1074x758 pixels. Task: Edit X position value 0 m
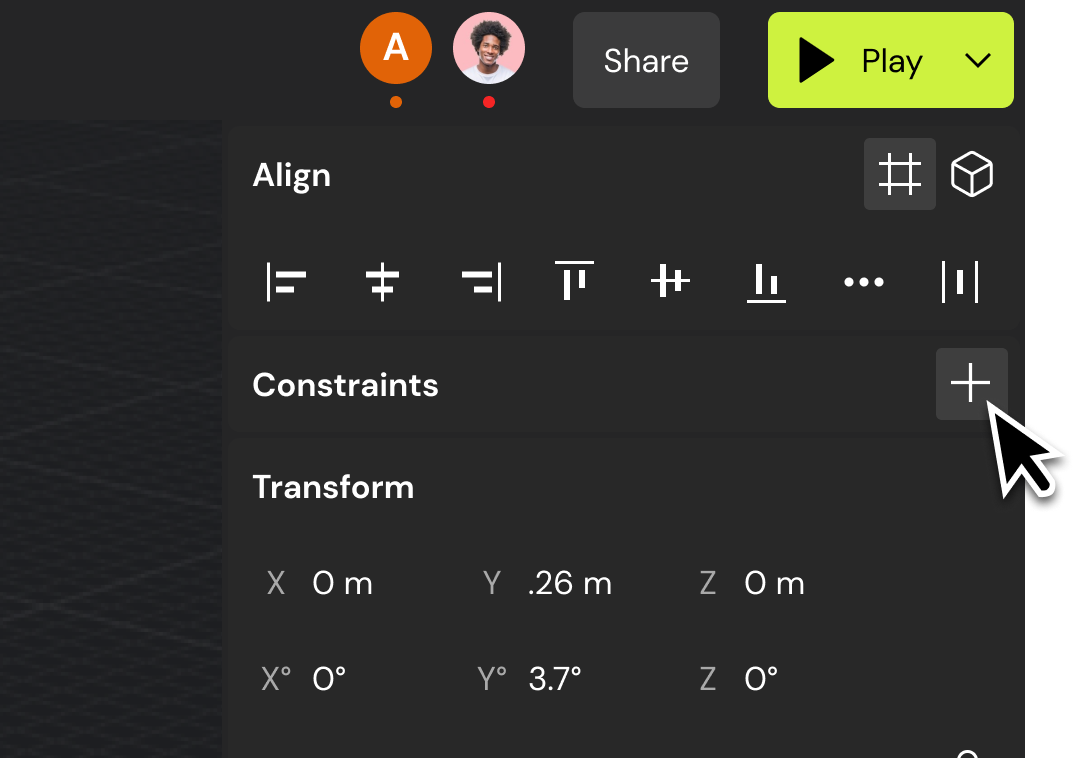(342, 583)
